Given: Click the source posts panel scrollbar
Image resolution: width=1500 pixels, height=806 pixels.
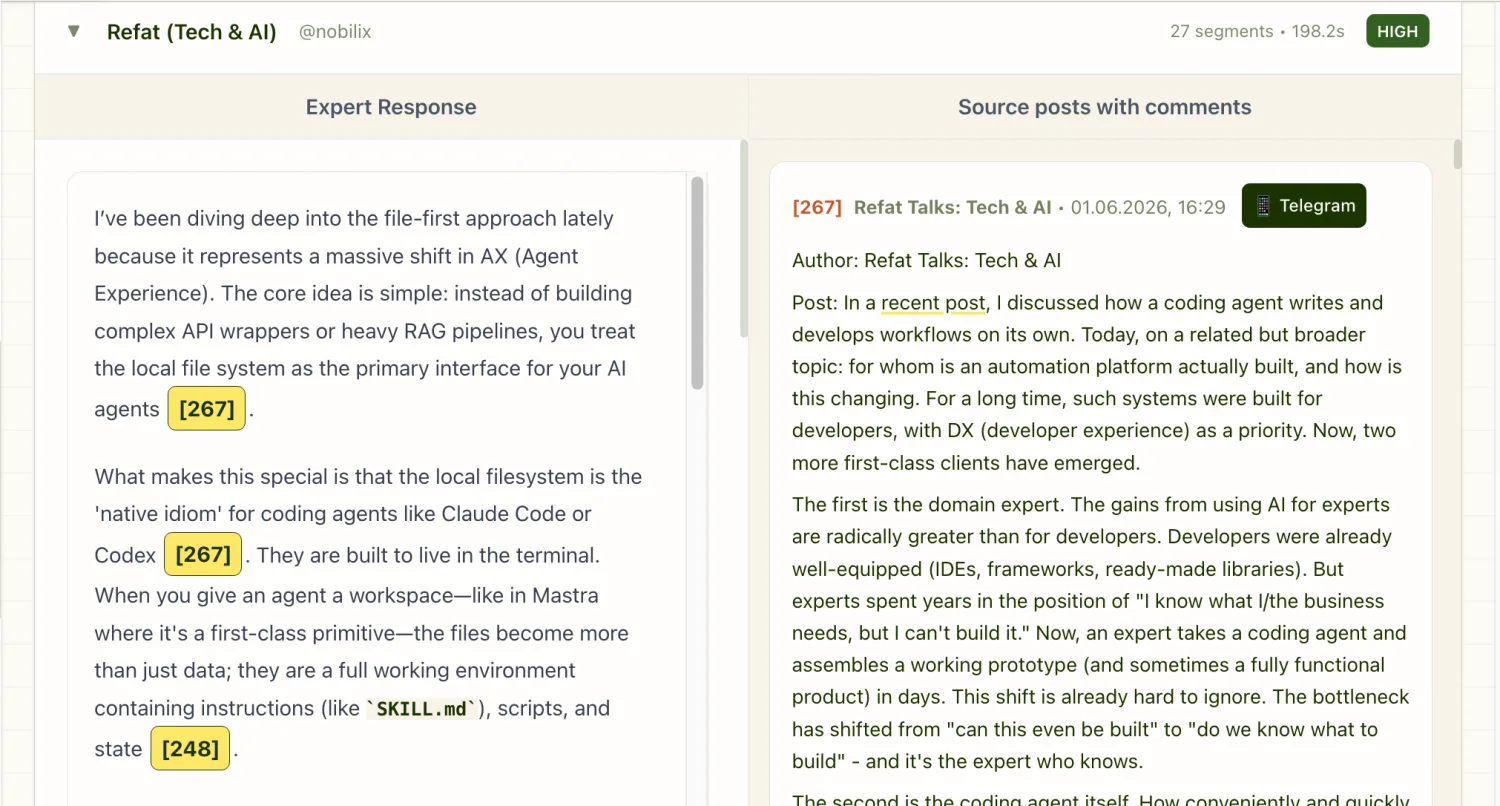Looking at the screenshot, I should (1457, 154).
